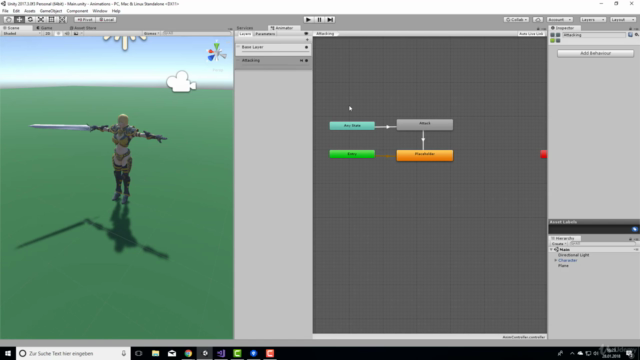Open the GameObject menu
The width and height of the screenshot is (640, 360).
(51, 11)
